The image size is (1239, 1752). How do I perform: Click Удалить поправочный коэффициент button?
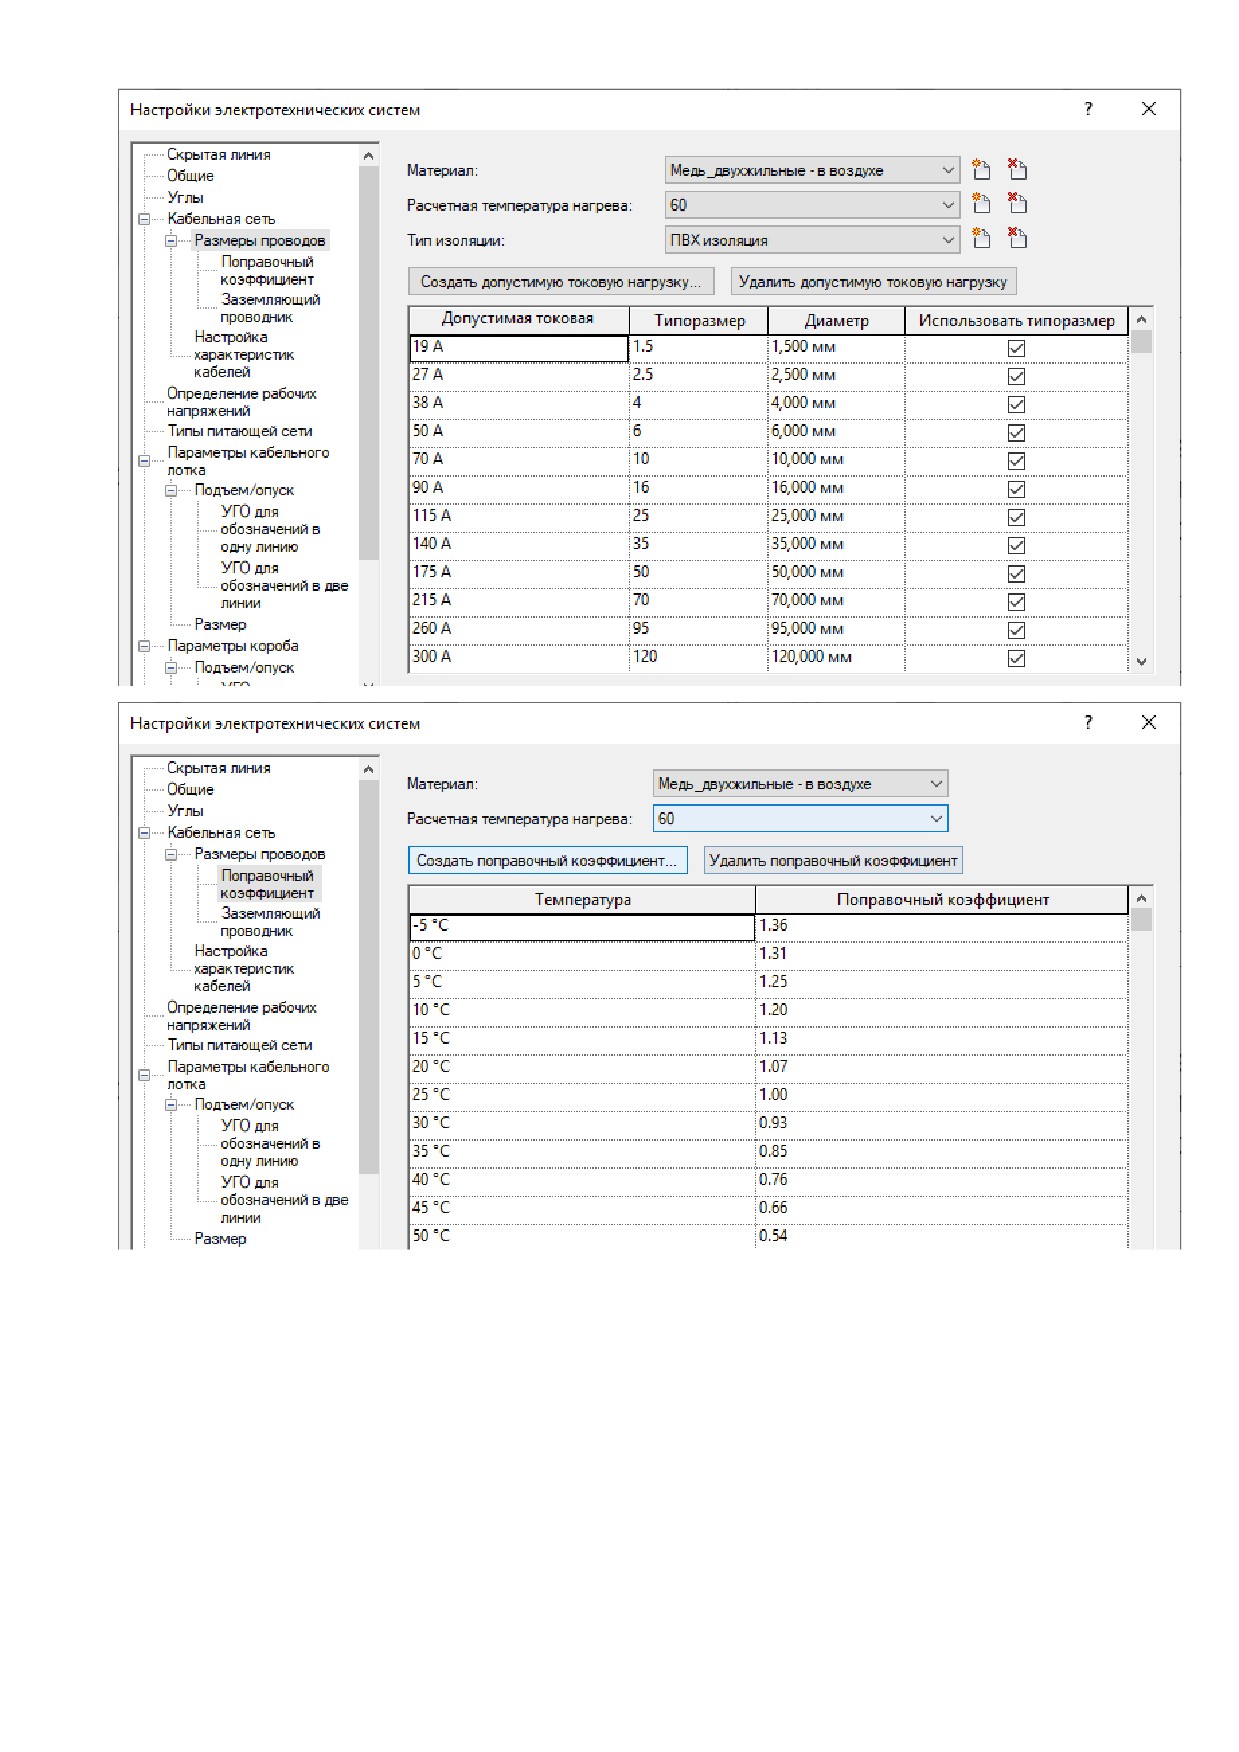tap(833, 861)
